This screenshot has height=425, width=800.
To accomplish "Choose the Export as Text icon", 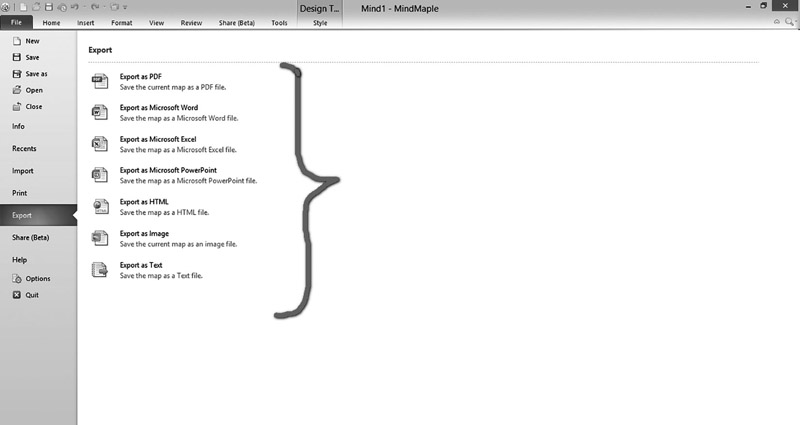I will [99, 270].
